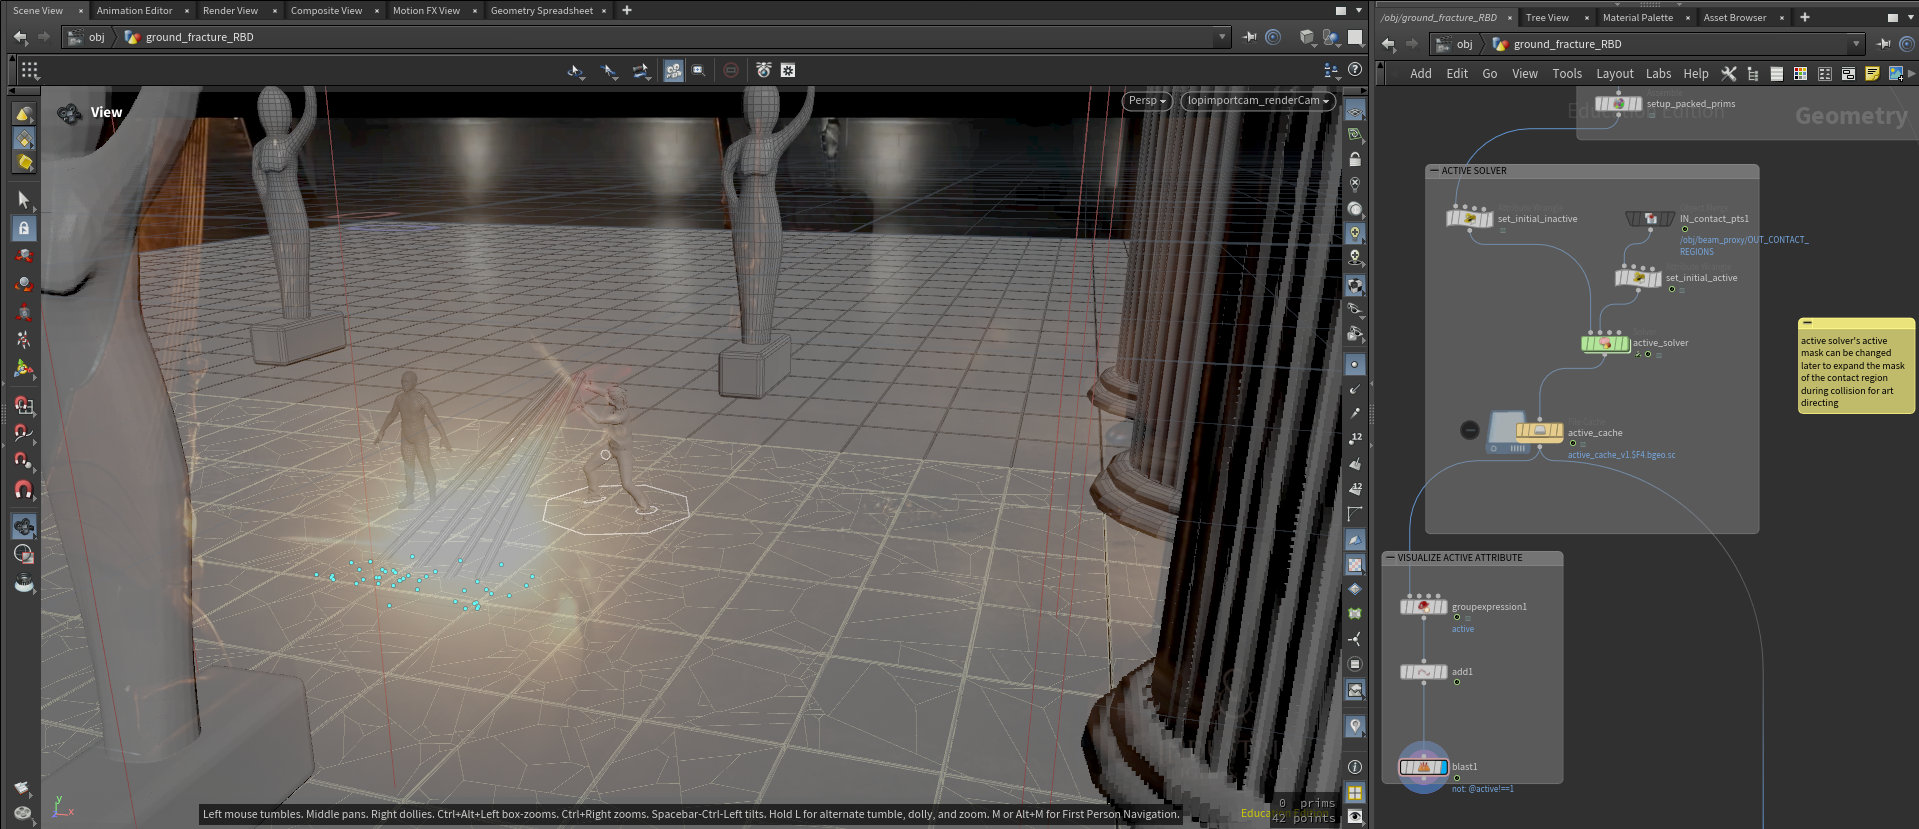Switch to the Render View tab
Viewport: 1919px width, 829px height.
pyautogui.click(x=230, y=11)
